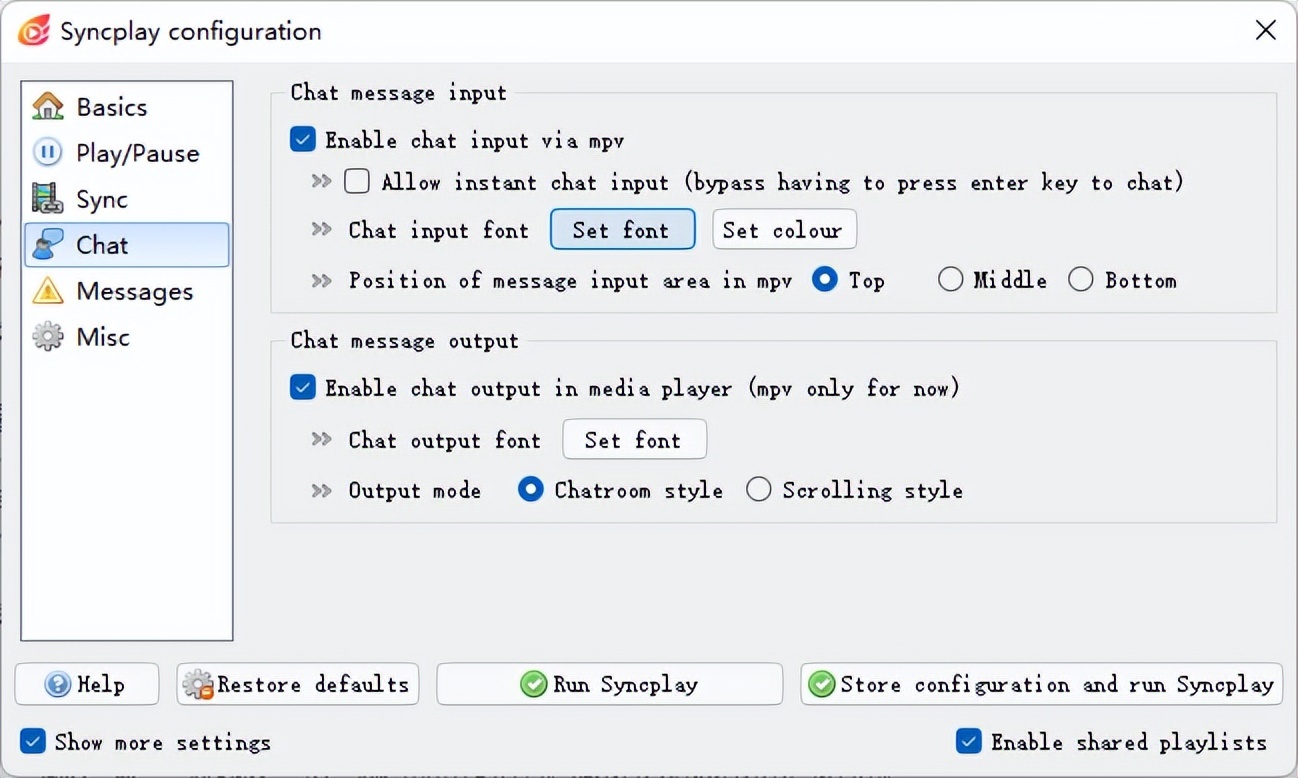Select Middle message input position
1298x778 pixels.
tap(950, 280)
